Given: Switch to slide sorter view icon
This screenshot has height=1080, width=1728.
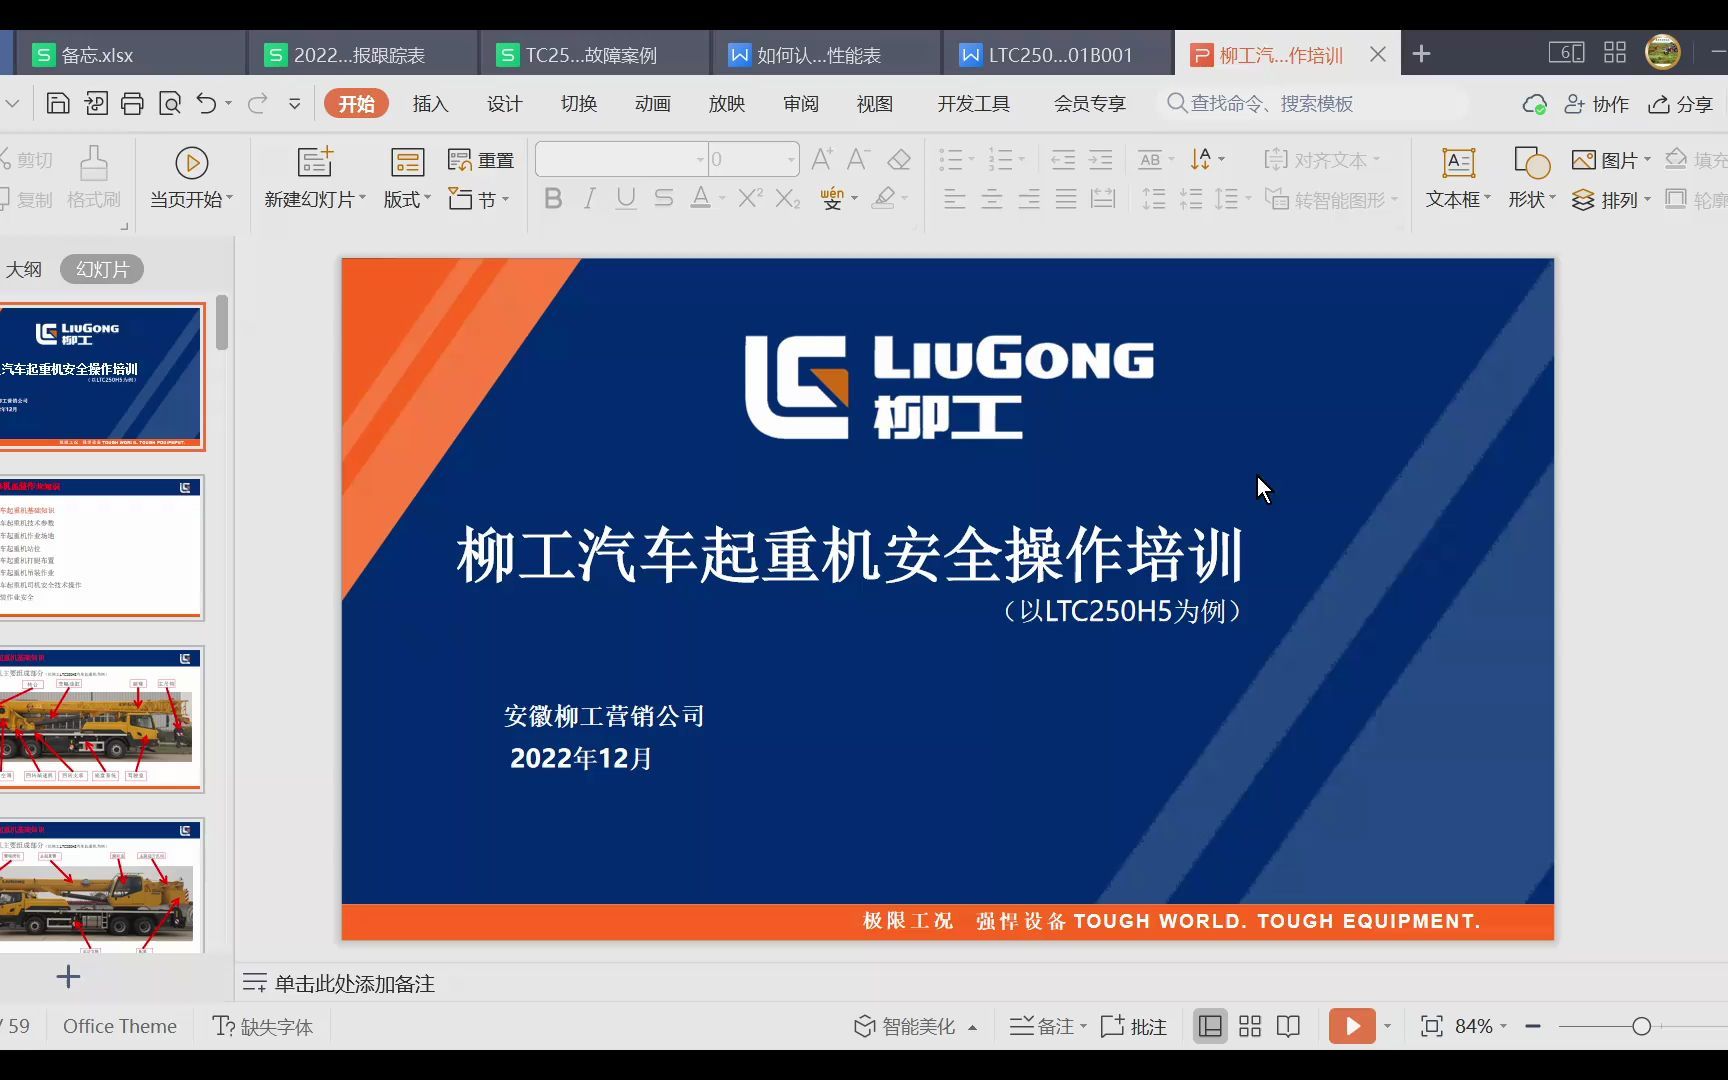Looking at the screenshot, I should [x=1250, y=1026].
